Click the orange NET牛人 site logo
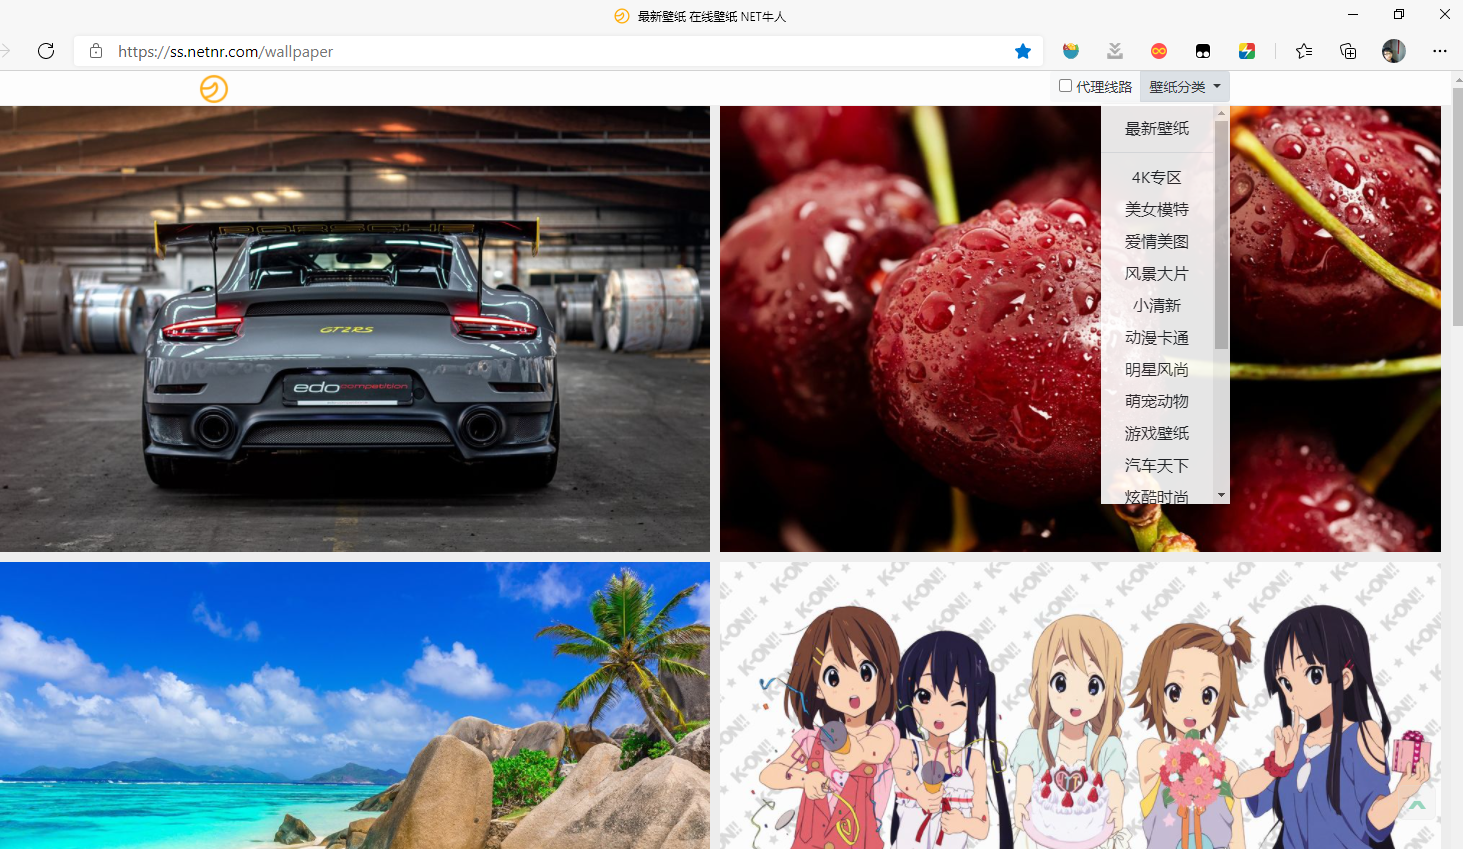 (214, 89)
